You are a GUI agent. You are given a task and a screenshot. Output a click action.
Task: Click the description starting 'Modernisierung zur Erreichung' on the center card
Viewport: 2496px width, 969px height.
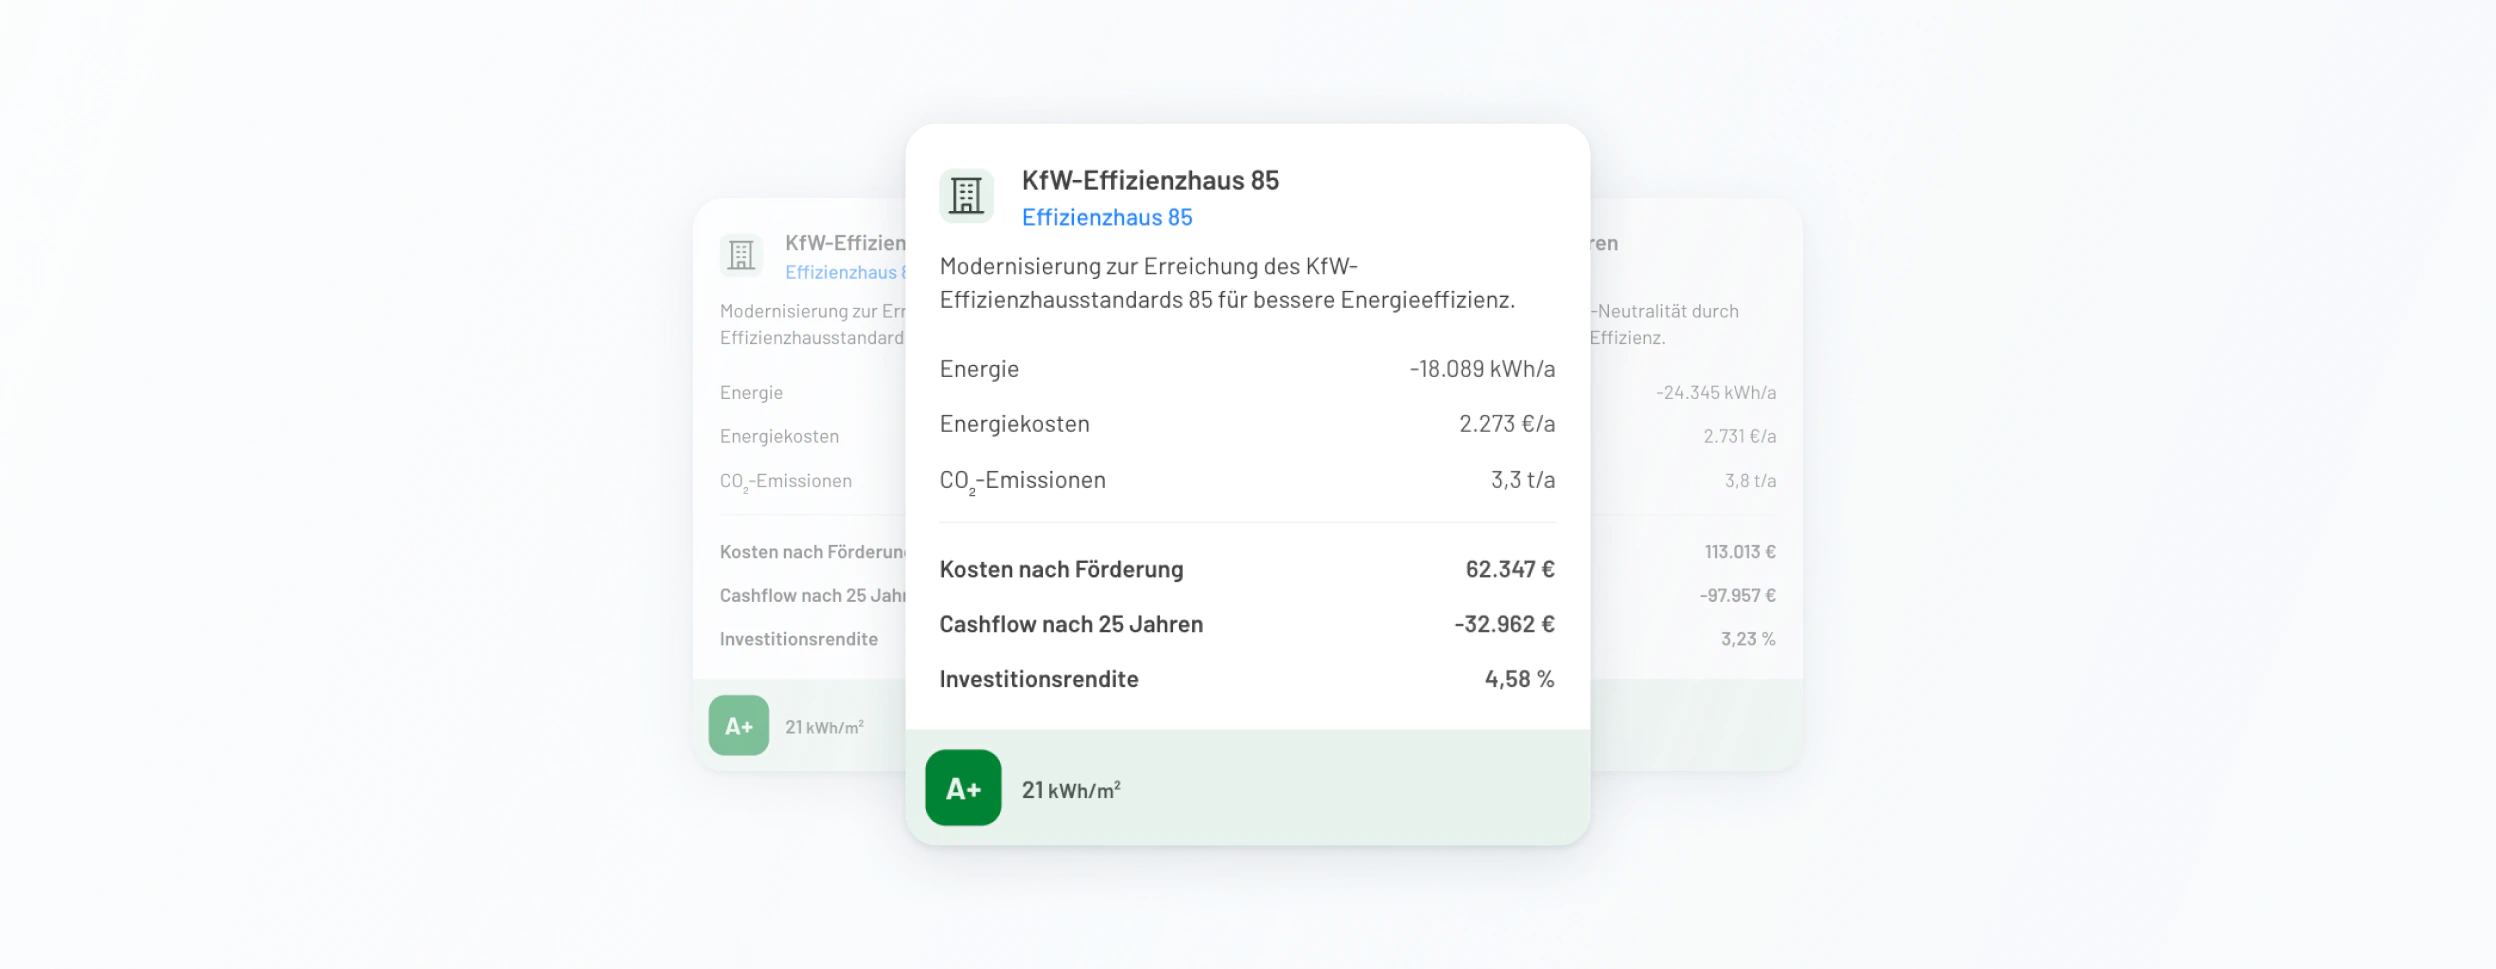1227,283
